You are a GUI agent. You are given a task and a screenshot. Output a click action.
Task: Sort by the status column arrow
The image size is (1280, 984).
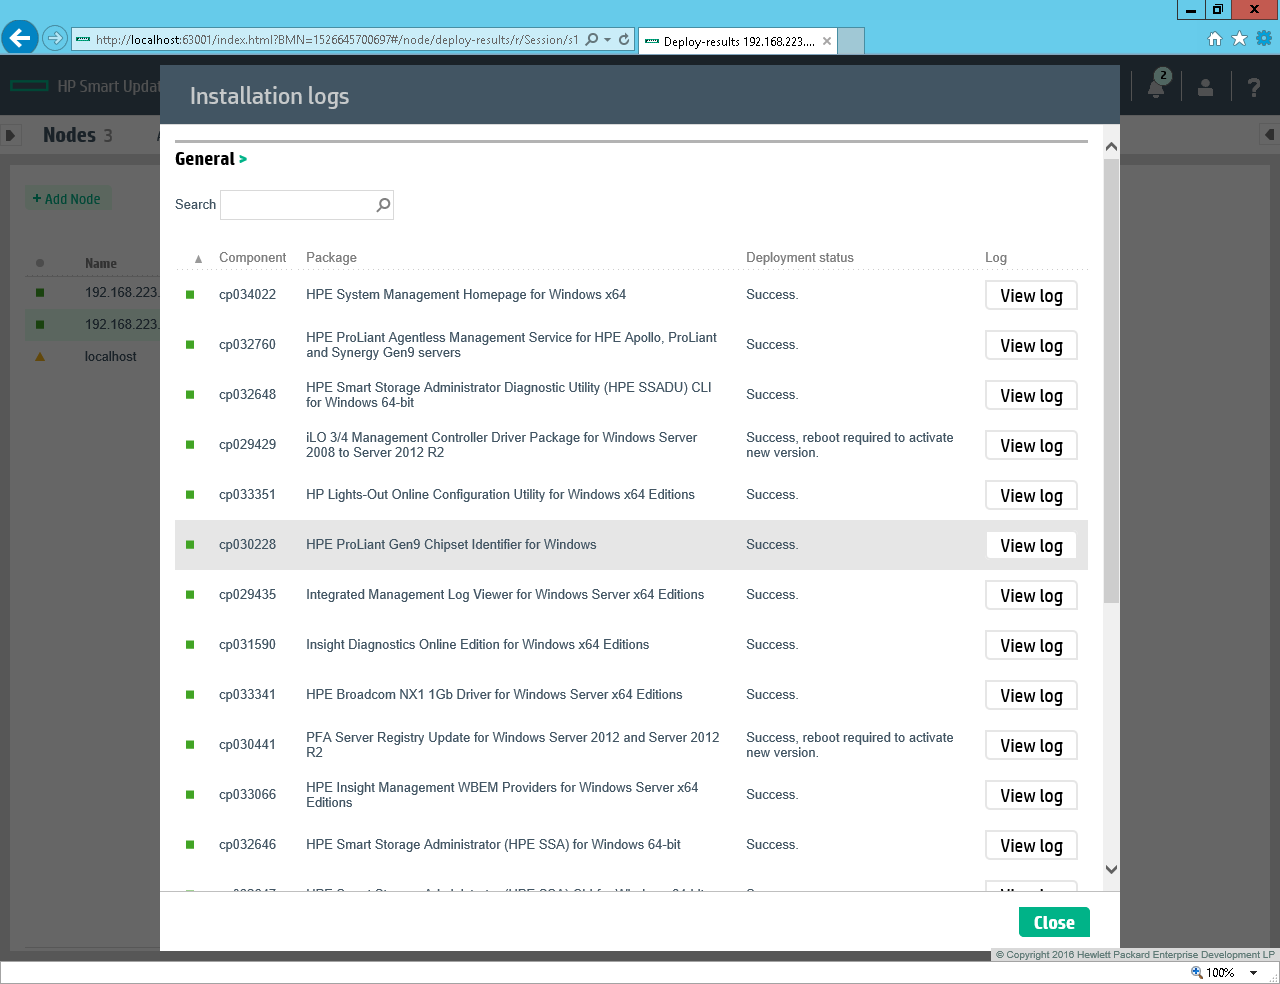(198, 259)
